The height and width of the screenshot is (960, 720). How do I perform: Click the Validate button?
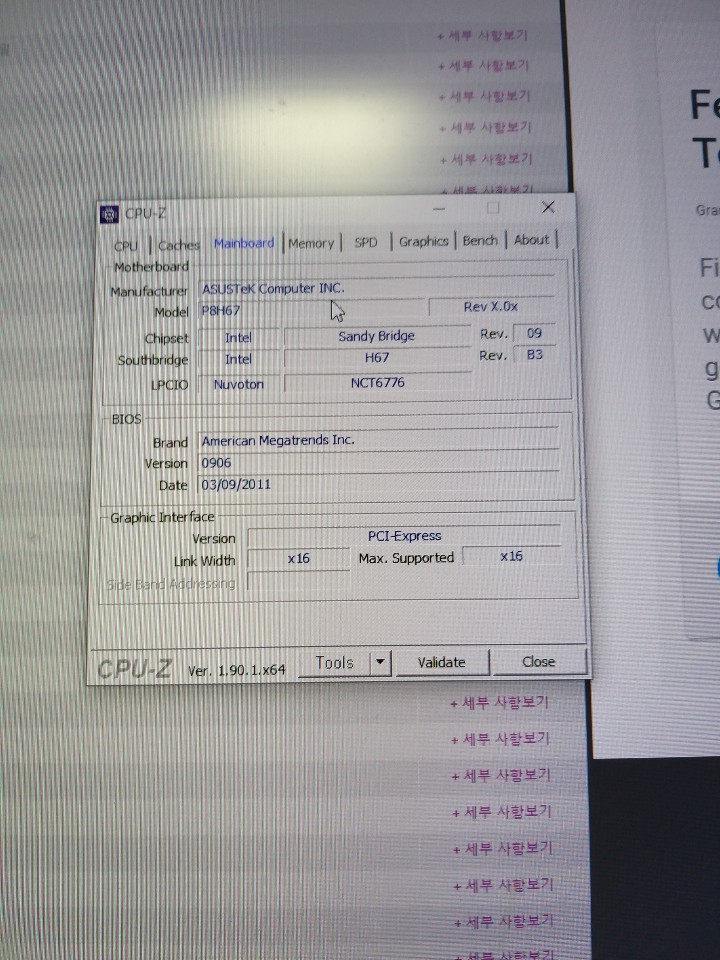(x=441, y=662)
